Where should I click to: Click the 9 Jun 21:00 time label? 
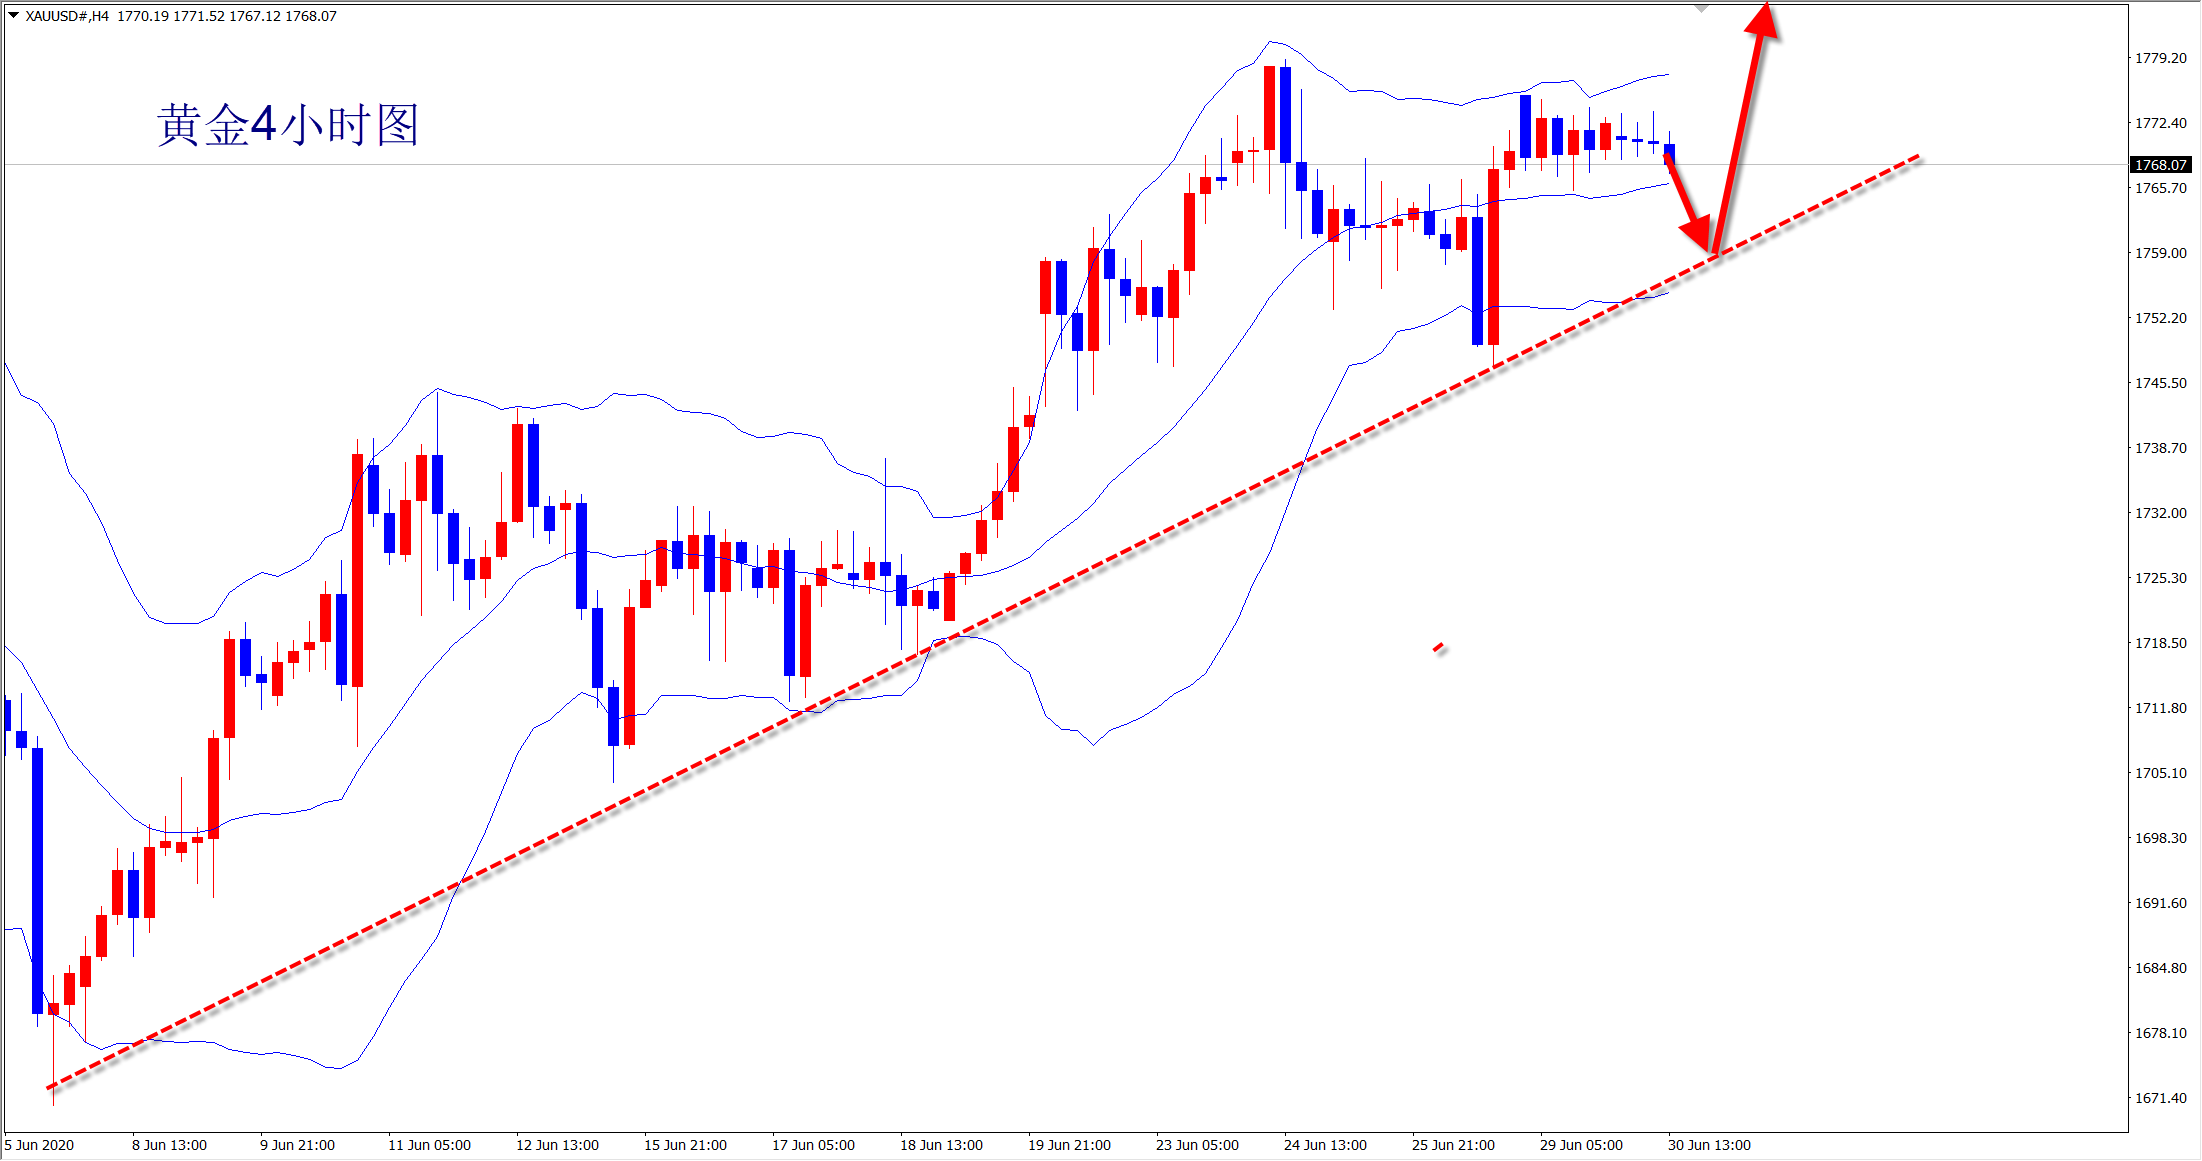(298, 1145)
